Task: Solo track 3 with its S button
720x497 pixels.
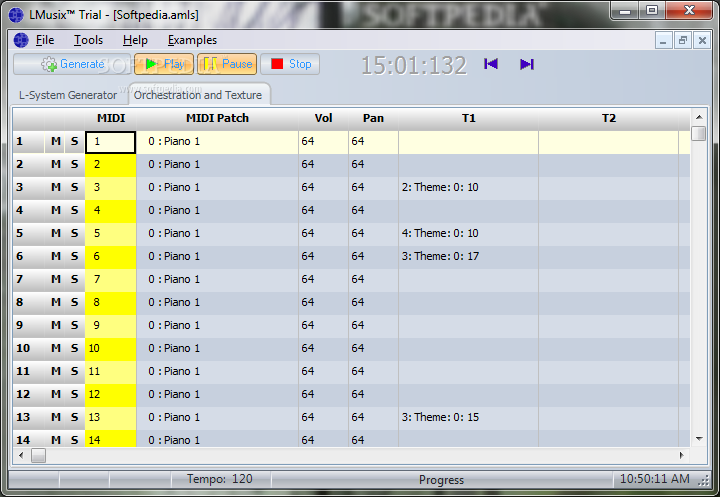Action: 75,187
